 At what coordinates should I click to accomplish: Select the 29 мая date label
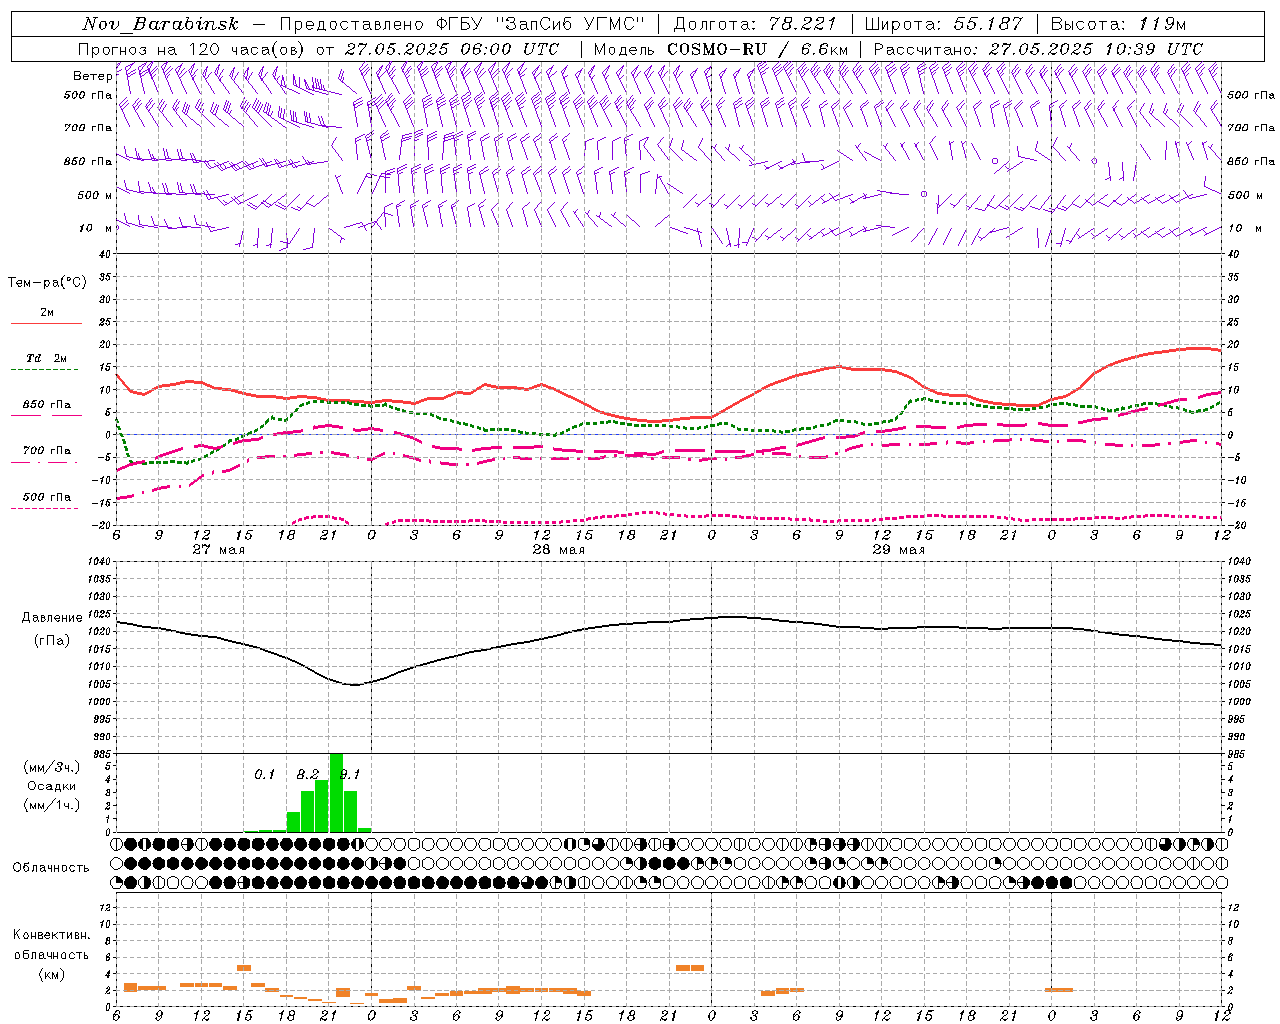click(898, 550)
